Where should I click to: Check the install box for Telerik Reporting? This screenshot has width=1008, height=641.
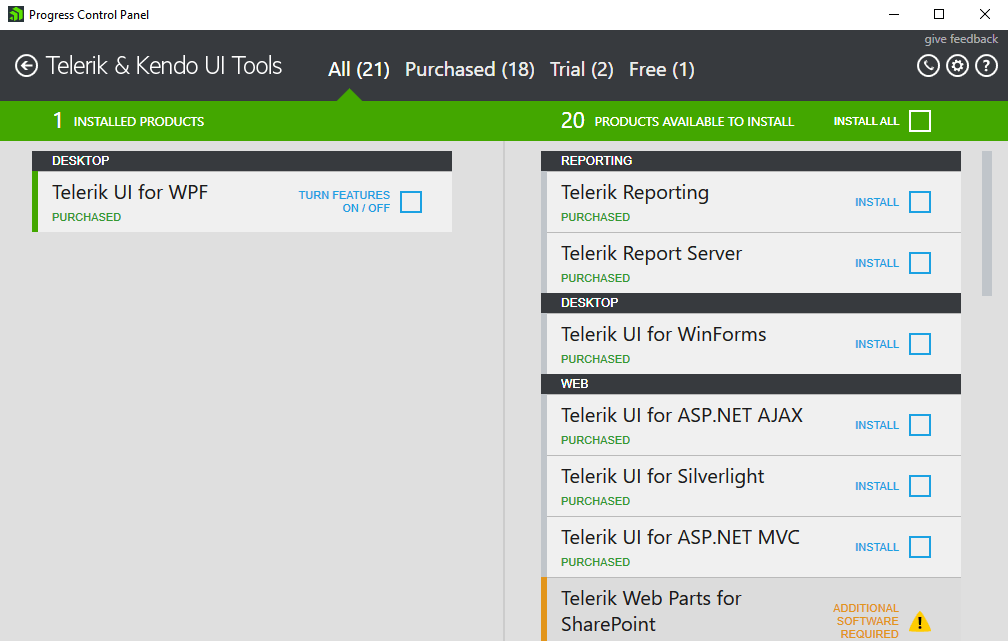[x=919, y=202]
